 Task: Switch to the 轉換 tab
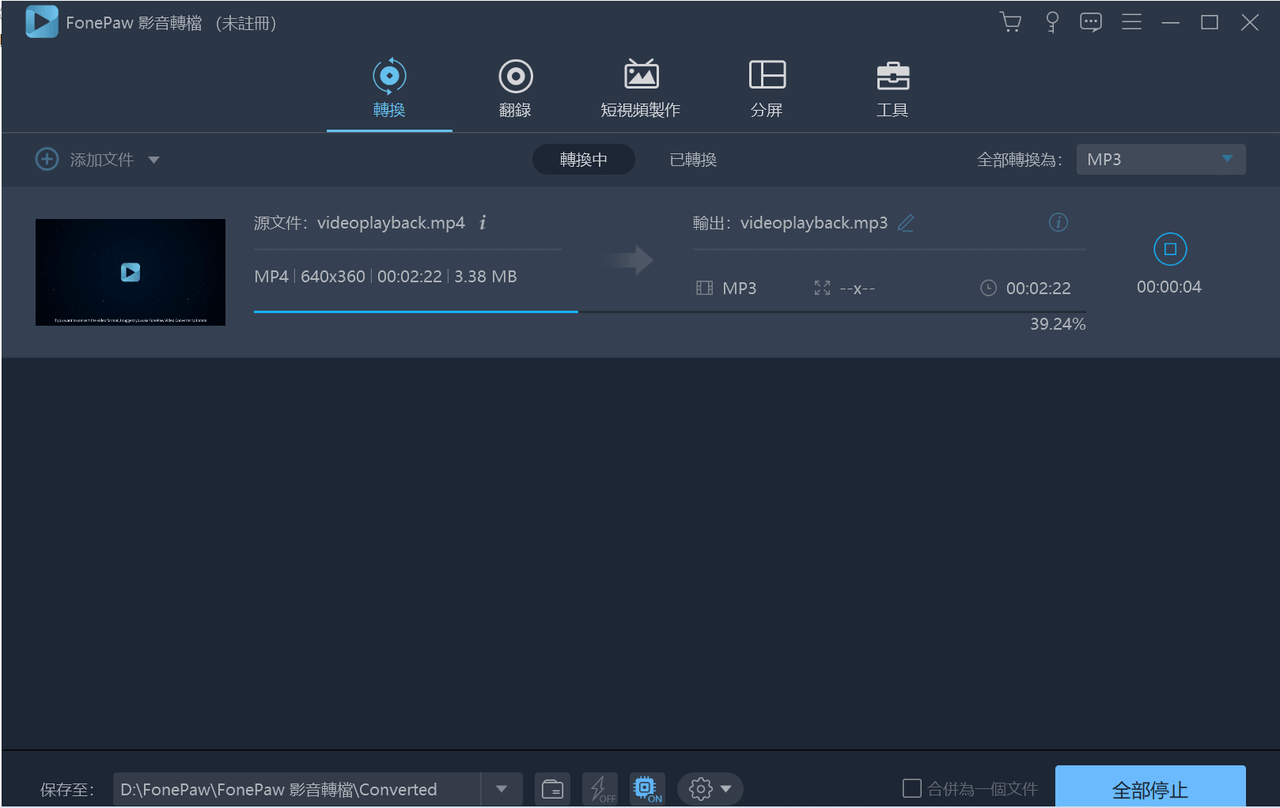click(389, 89)
